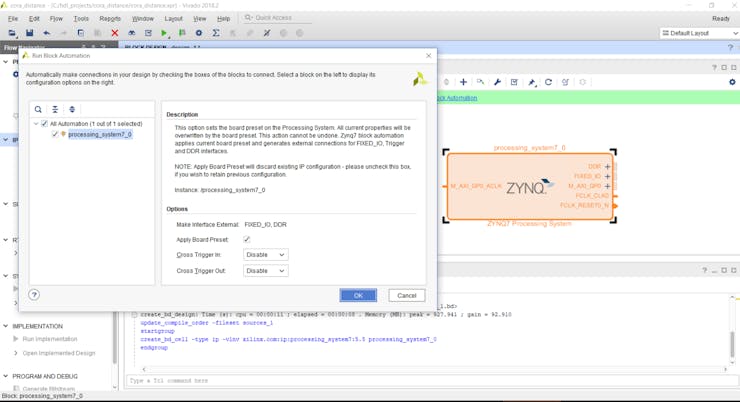Click the green Run play icon

(164, 33)
